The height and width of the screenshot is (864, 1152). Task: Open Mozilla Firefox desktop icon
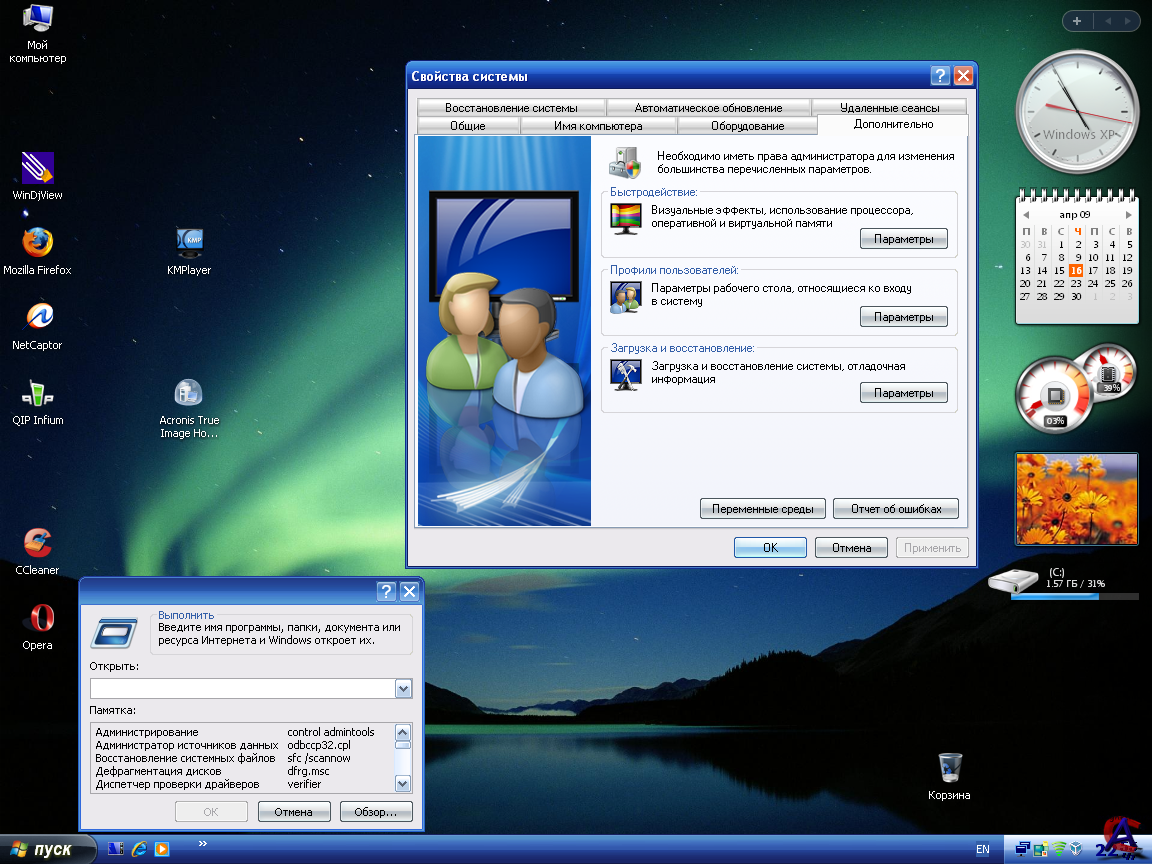coord(37,243)
